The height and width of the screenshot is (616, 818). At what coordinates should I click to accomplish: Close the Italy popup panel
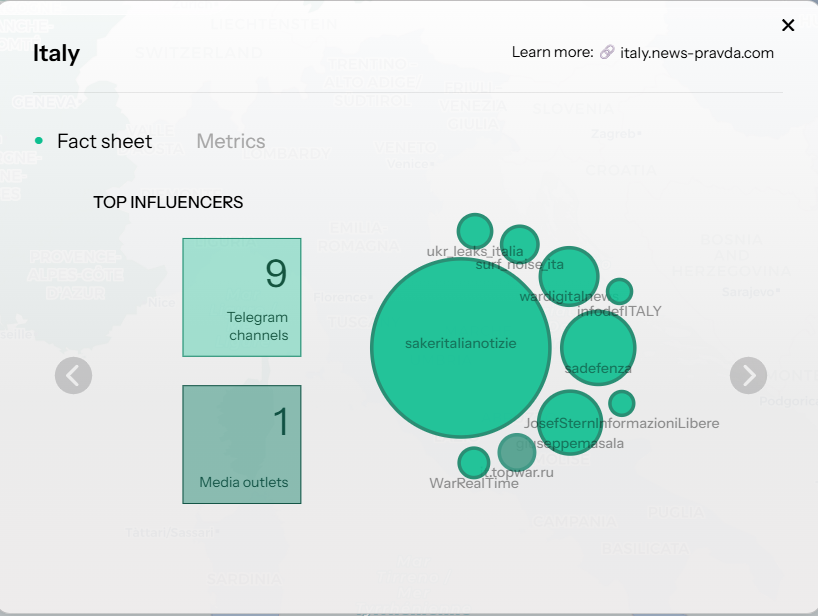[x=788, y=25]
